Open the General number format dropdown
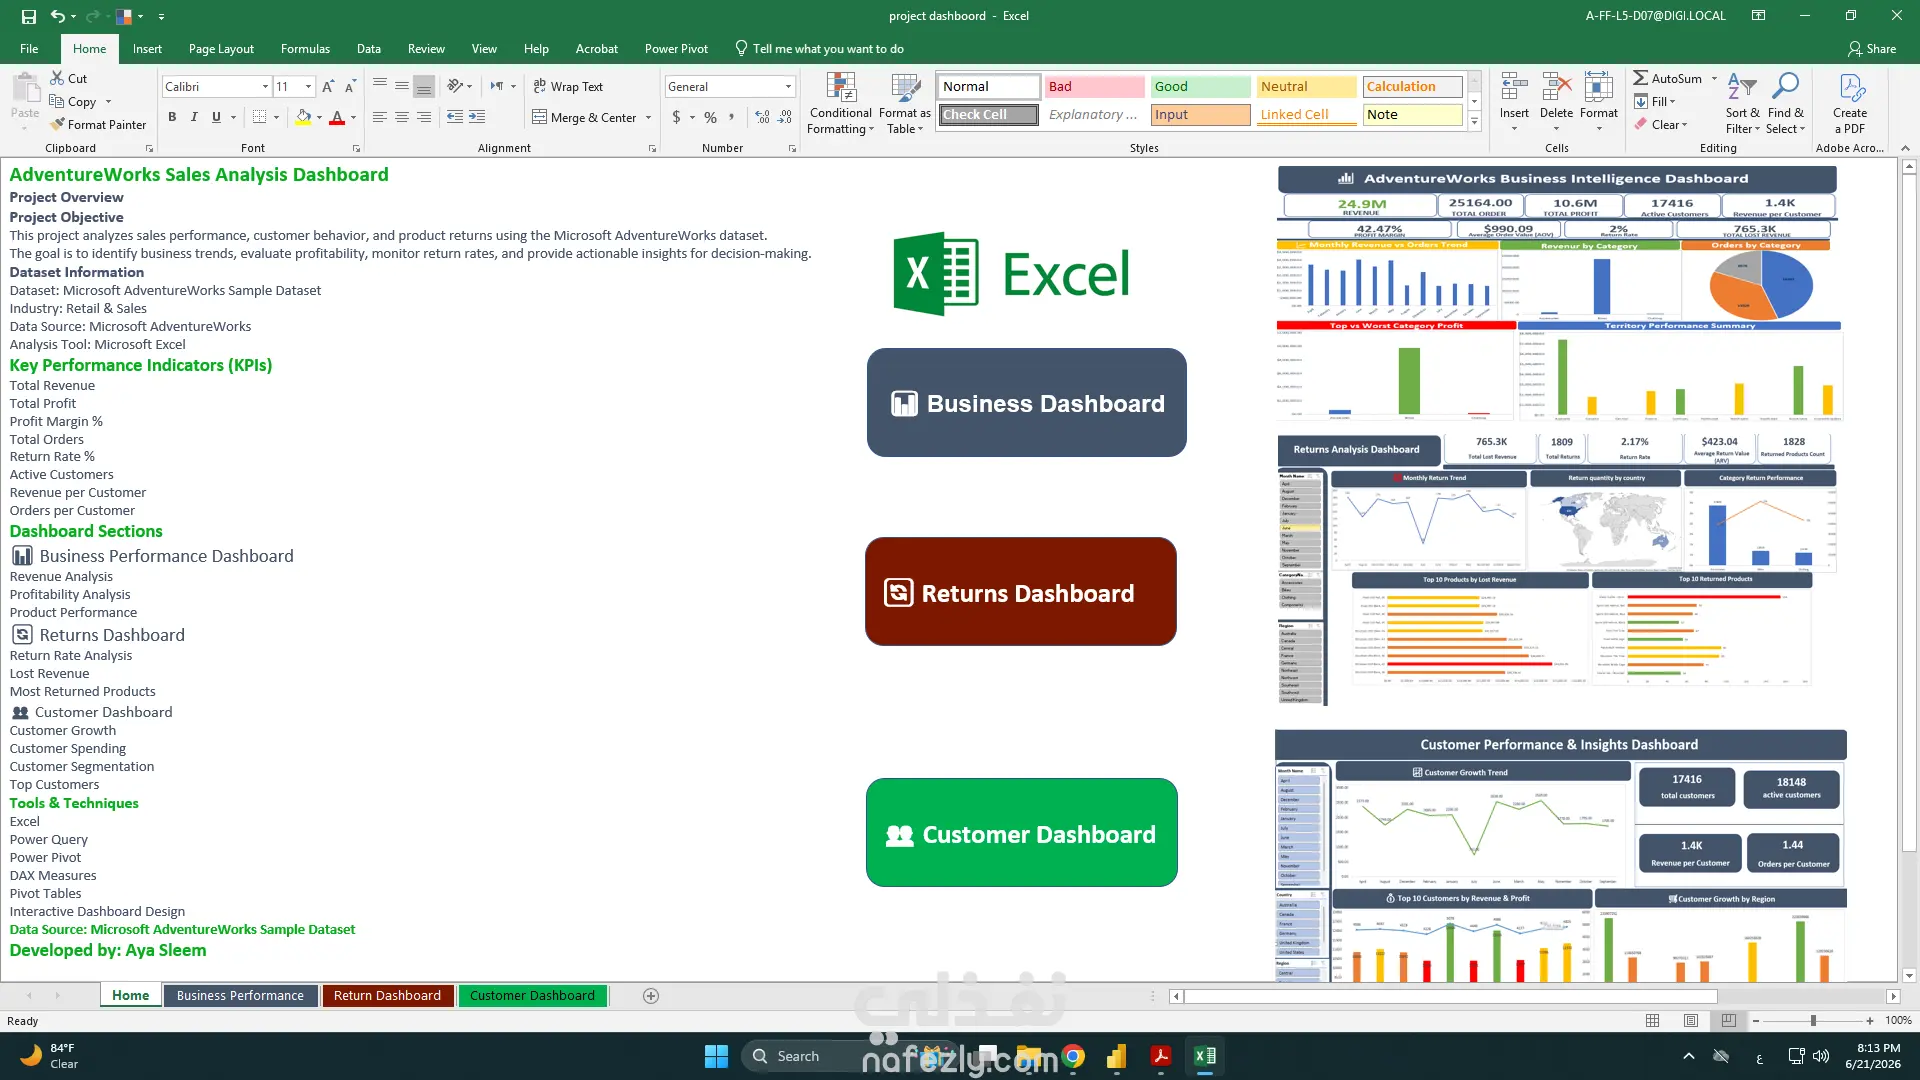Viewport: 1920px width, 1080px height. 788,87
